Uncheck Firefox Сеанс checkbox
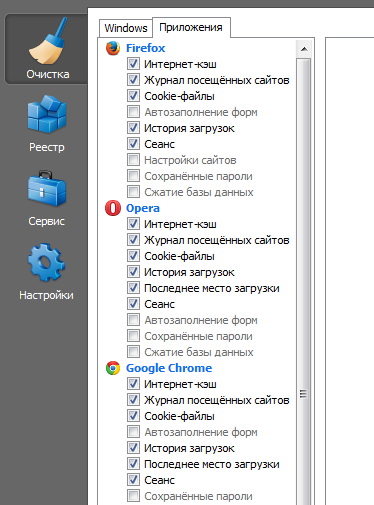Screen dimensions: 374x505 pyautogui.click(x=133, y=144)
